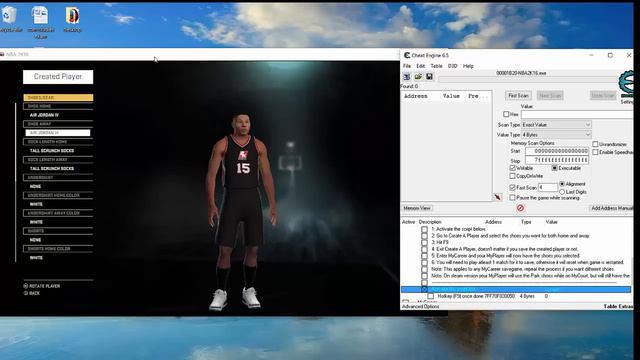The image size is (640, 360).
Task: Toggle the Fast Scan checkbox
Action: tap(513, 187)
